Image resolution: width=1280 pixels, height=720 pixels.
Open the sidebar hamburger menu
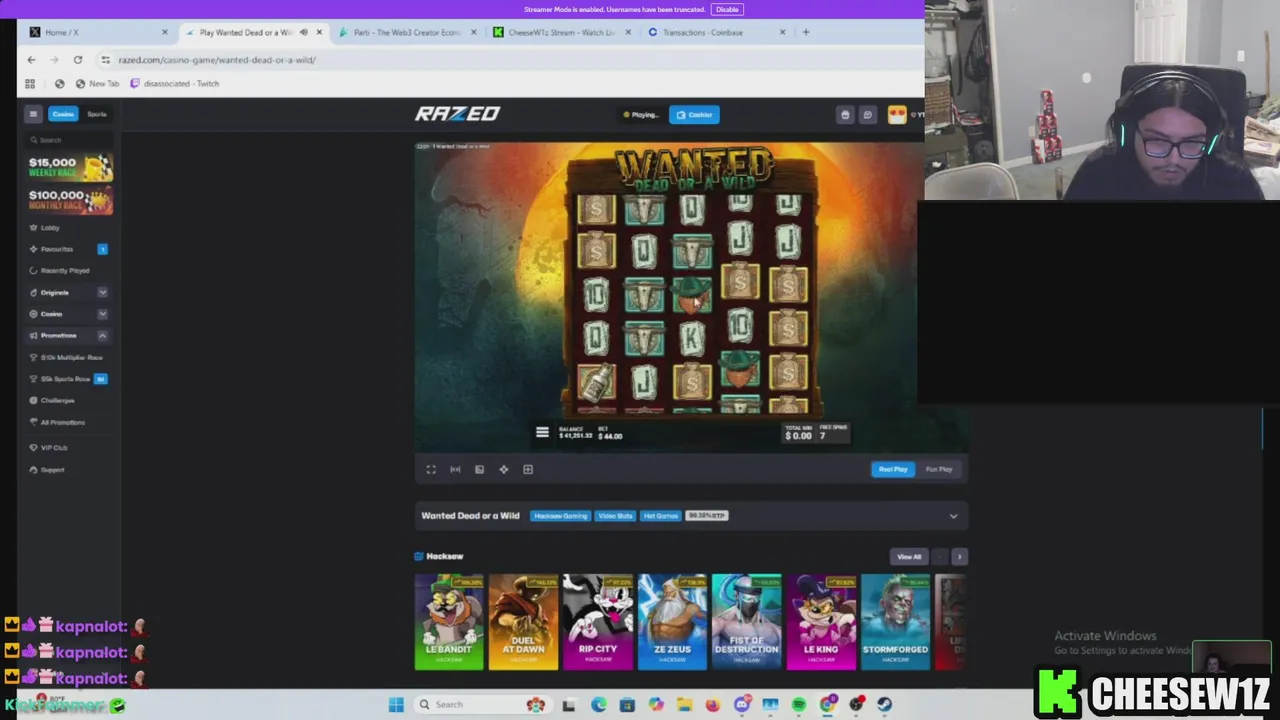pos(33,114)
